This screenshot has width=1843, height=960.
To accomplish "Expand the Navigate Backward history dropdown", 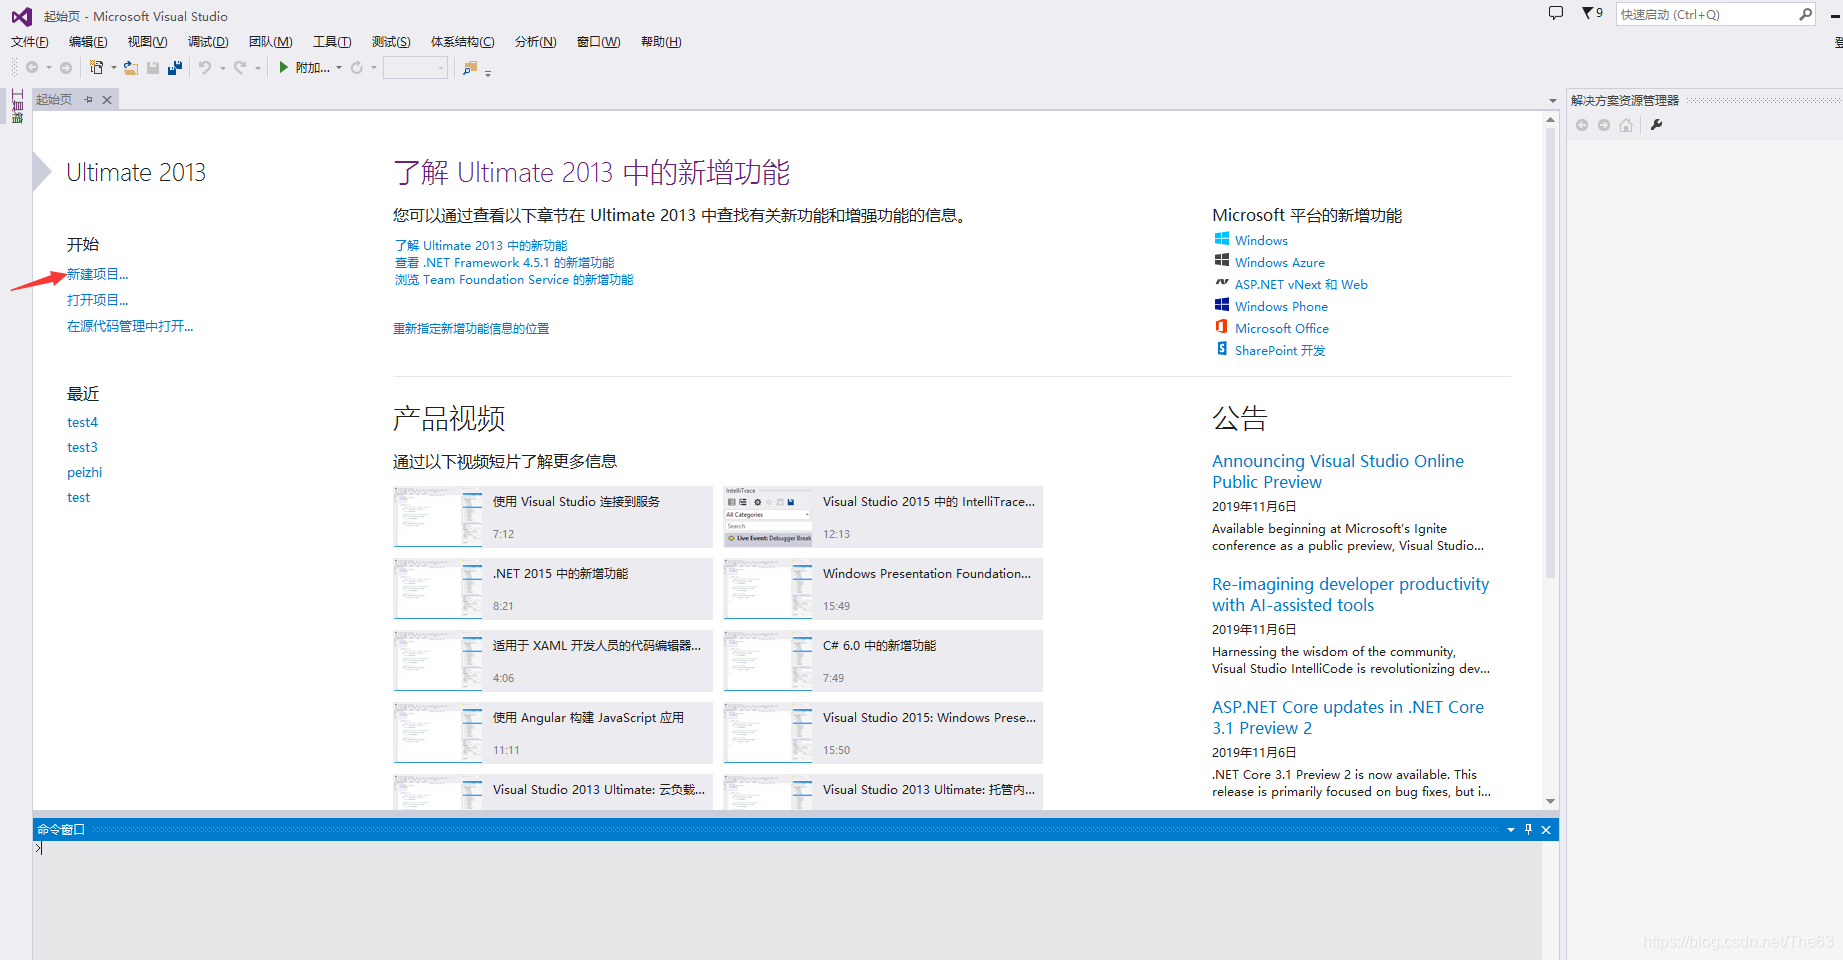I will [48, 68].
